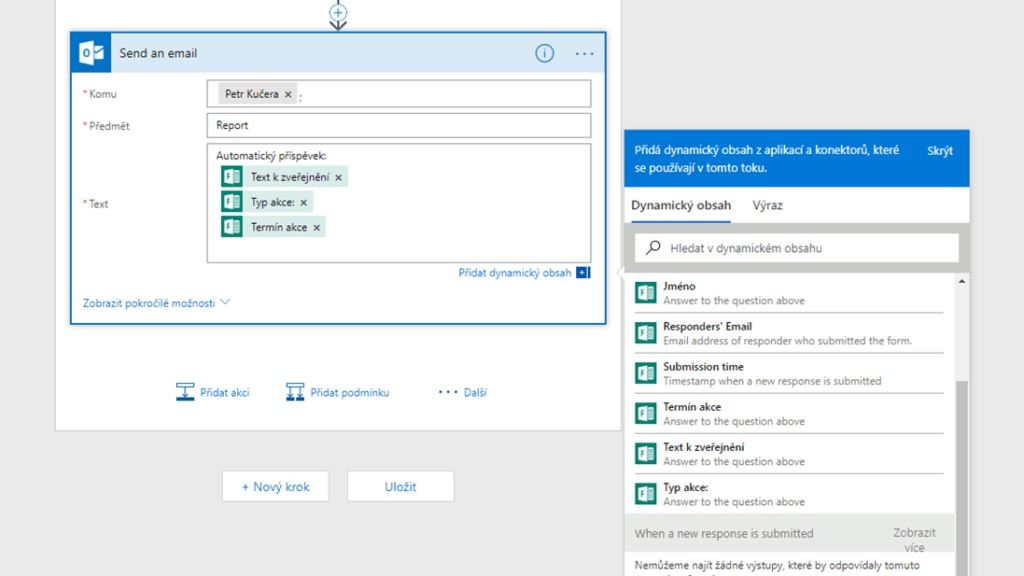Screen dimensions: 1024x576
Task: Open the three-dots menu of Send an email
Action: (x=584, y=54)
